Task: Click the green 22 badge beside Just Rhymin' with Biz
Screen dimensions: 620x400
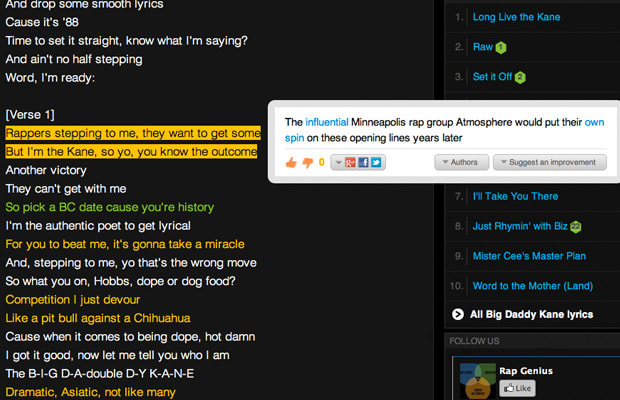Action: (576, 226)
